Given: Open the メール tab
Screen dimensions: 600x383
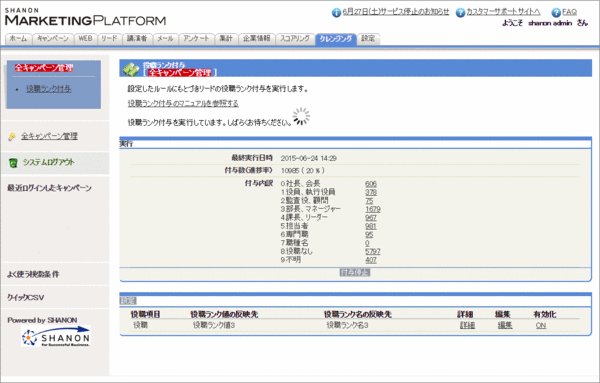Looking at the screenshot, I should [165, 39].
